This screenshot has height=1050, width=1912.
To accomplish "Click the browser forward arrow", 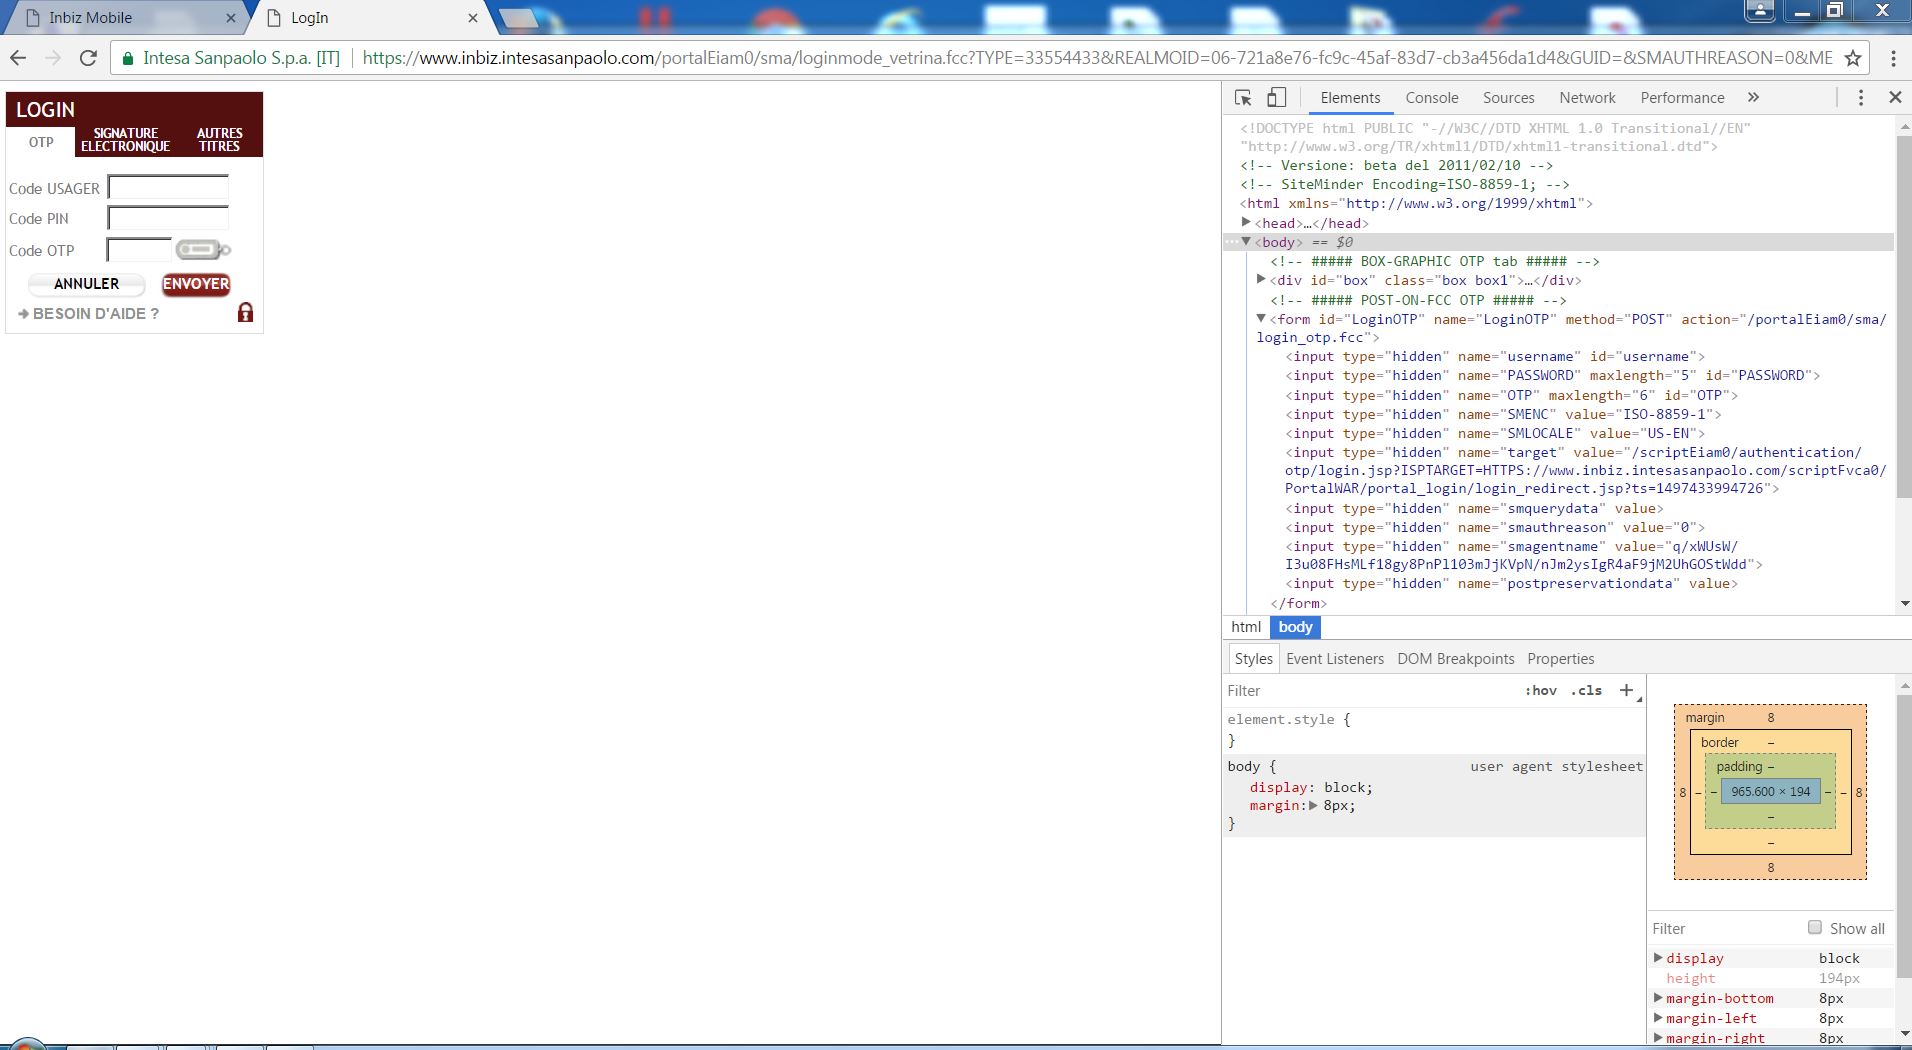I will point(52,58).
